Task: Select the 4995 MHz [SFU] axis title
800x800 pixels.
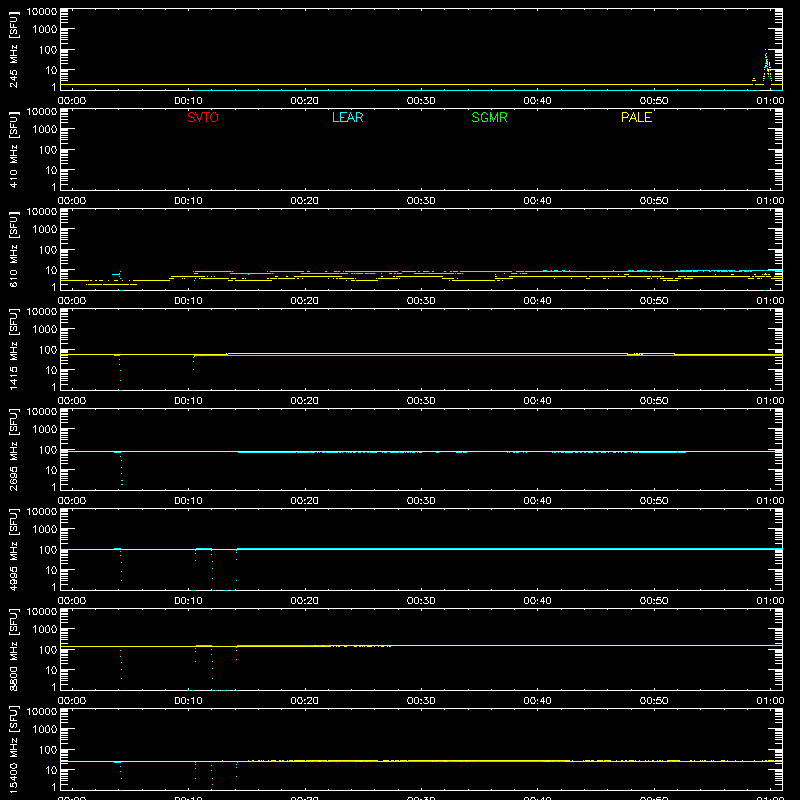Action: click(14, 549)
